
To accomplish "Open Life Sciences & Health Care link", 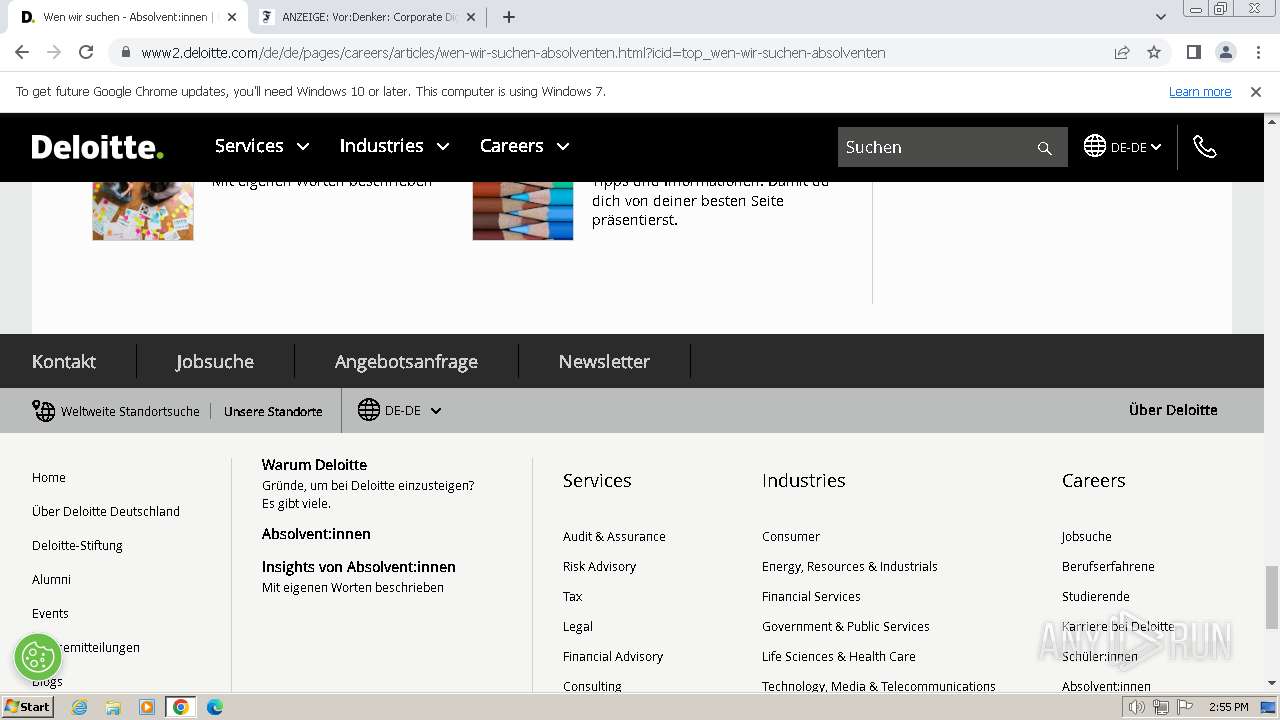I will pyautogui.click(x=839, y=656).
